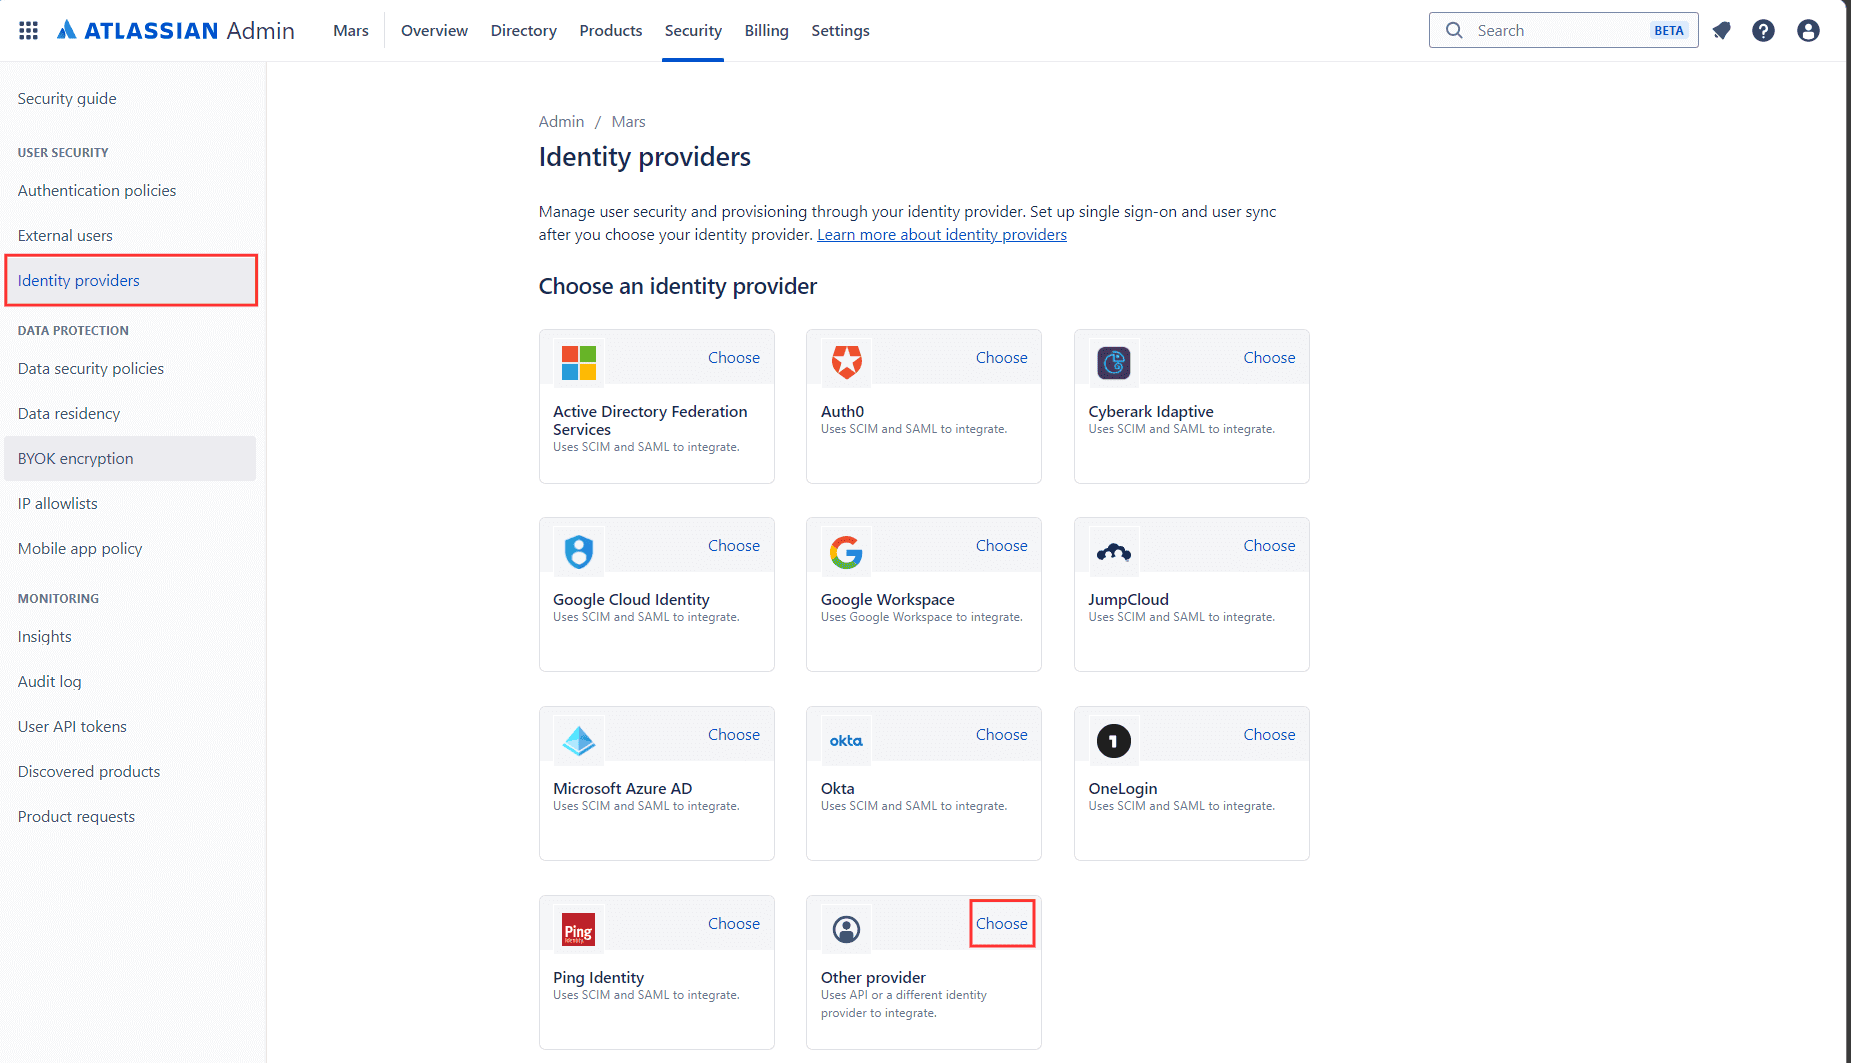The width and height of the screenshot is (1851, 1063).
Task: Open the help question mark icon
Action: click(x=1763, y=30)
